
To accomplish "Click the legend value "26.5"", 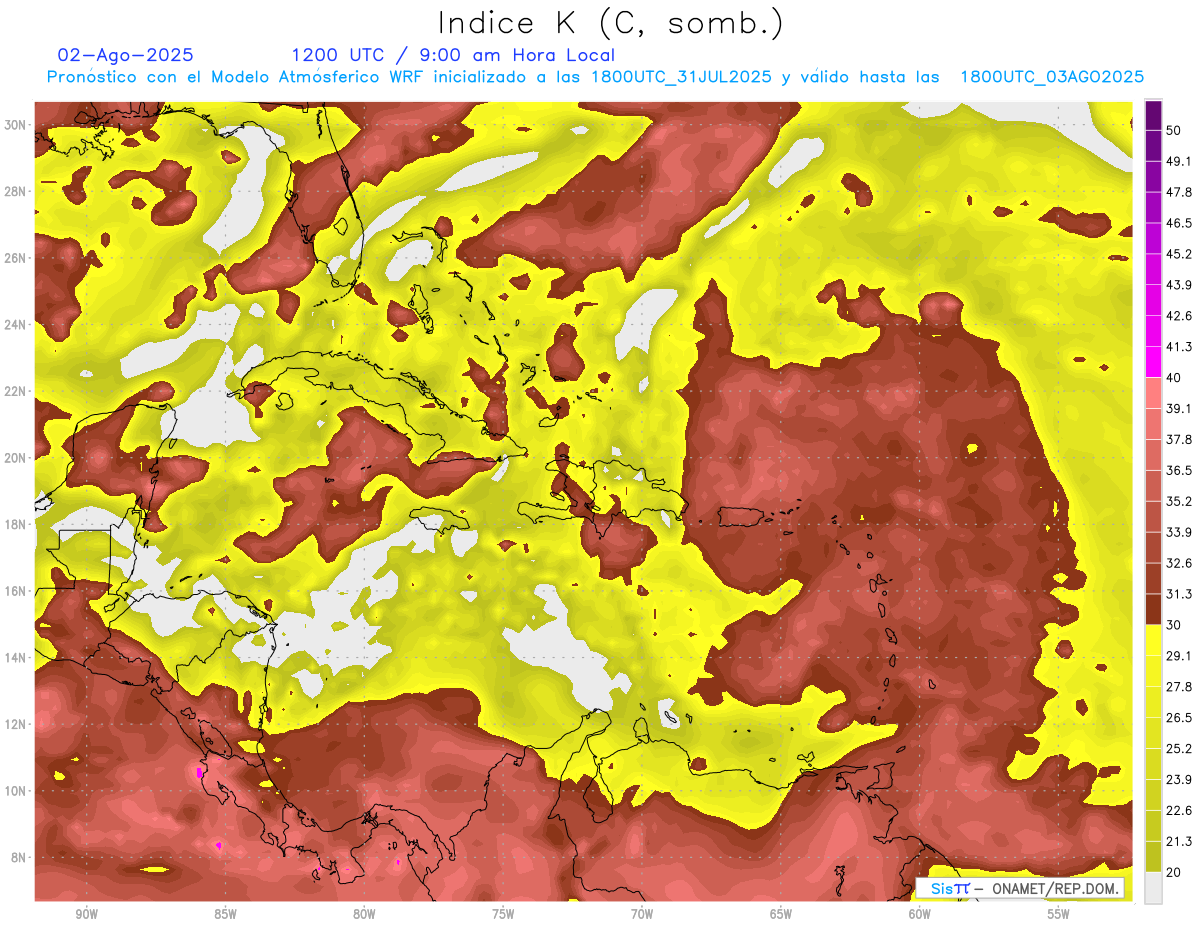I will (1179, 717).
